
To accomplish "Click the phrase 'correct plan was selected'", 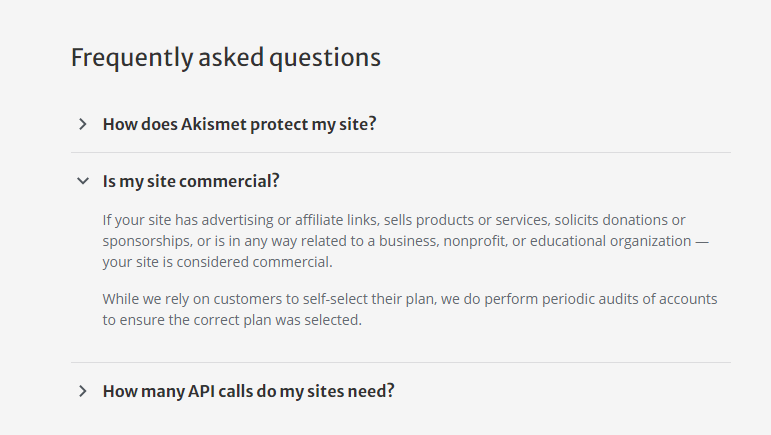I will 277,320.
